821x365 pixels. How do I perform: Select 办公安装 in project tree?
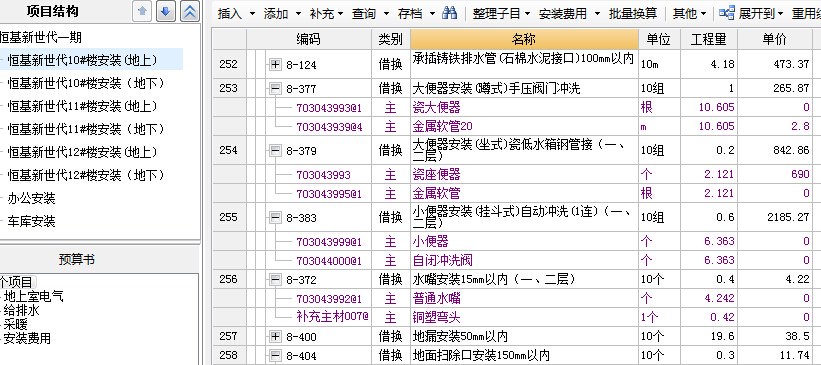coord(31,198)
